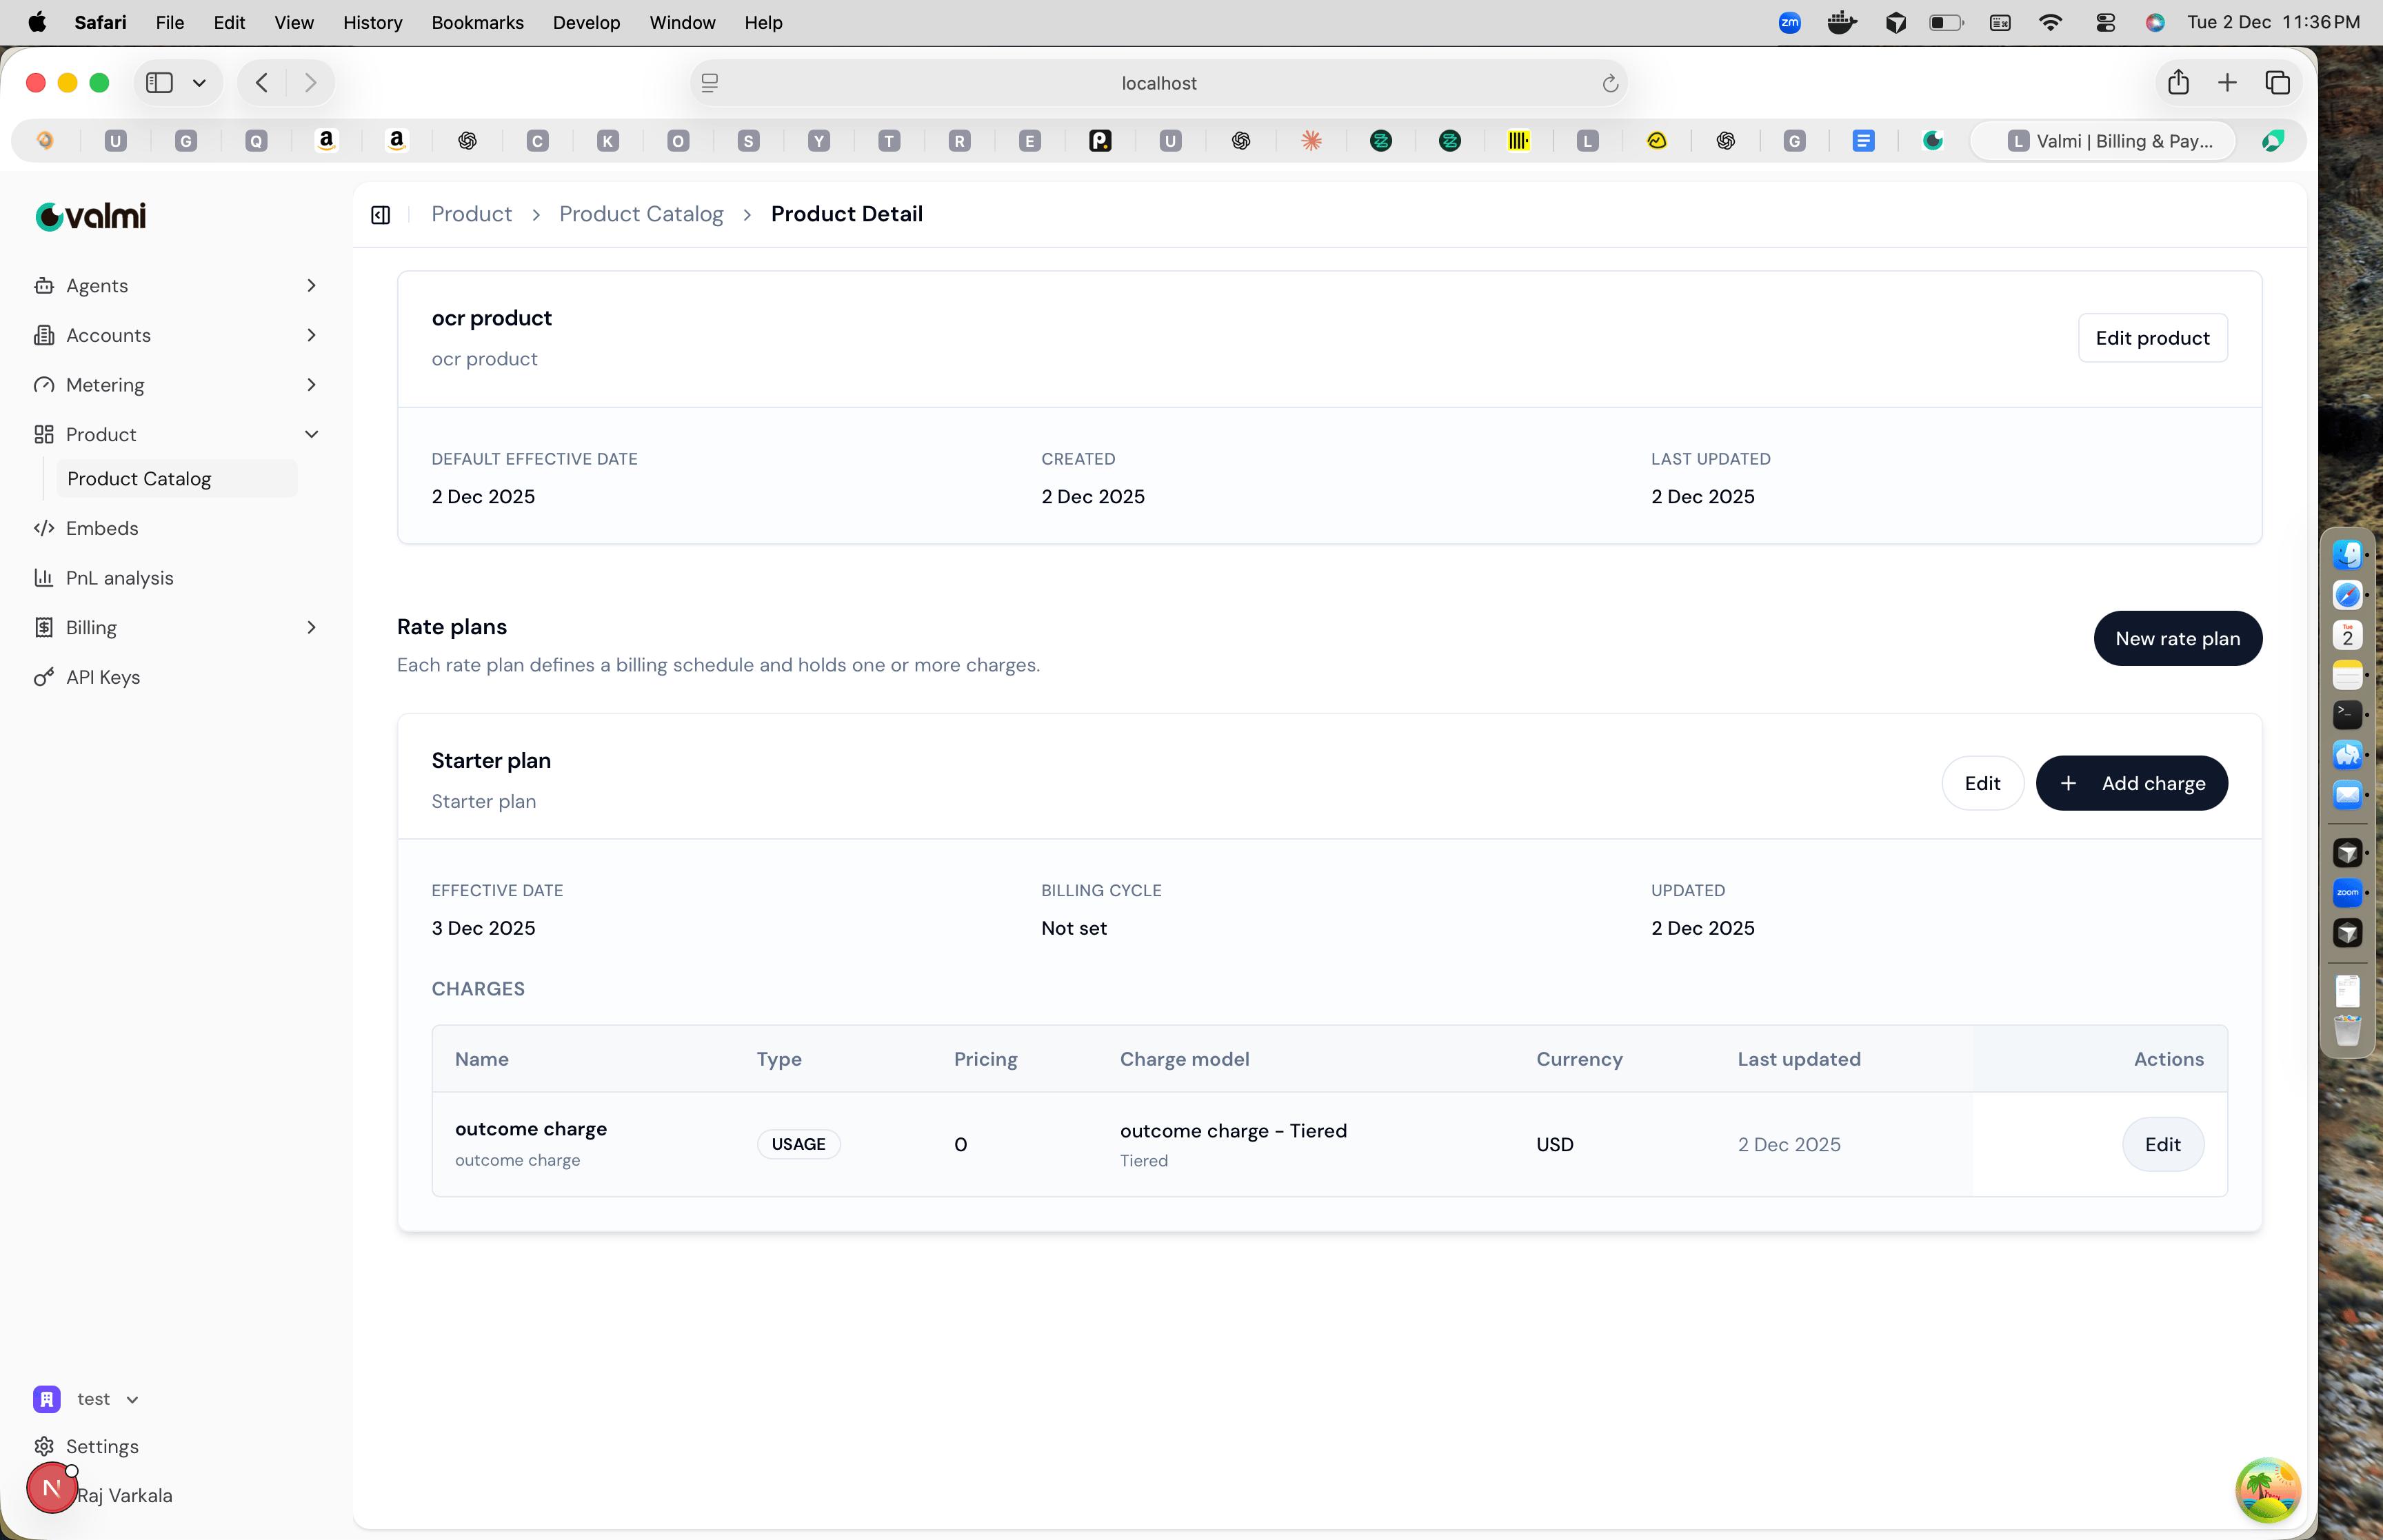Reload the localhost page
The height and width of the screenshot is (1540, 2383).
(x=1610, y=84)
